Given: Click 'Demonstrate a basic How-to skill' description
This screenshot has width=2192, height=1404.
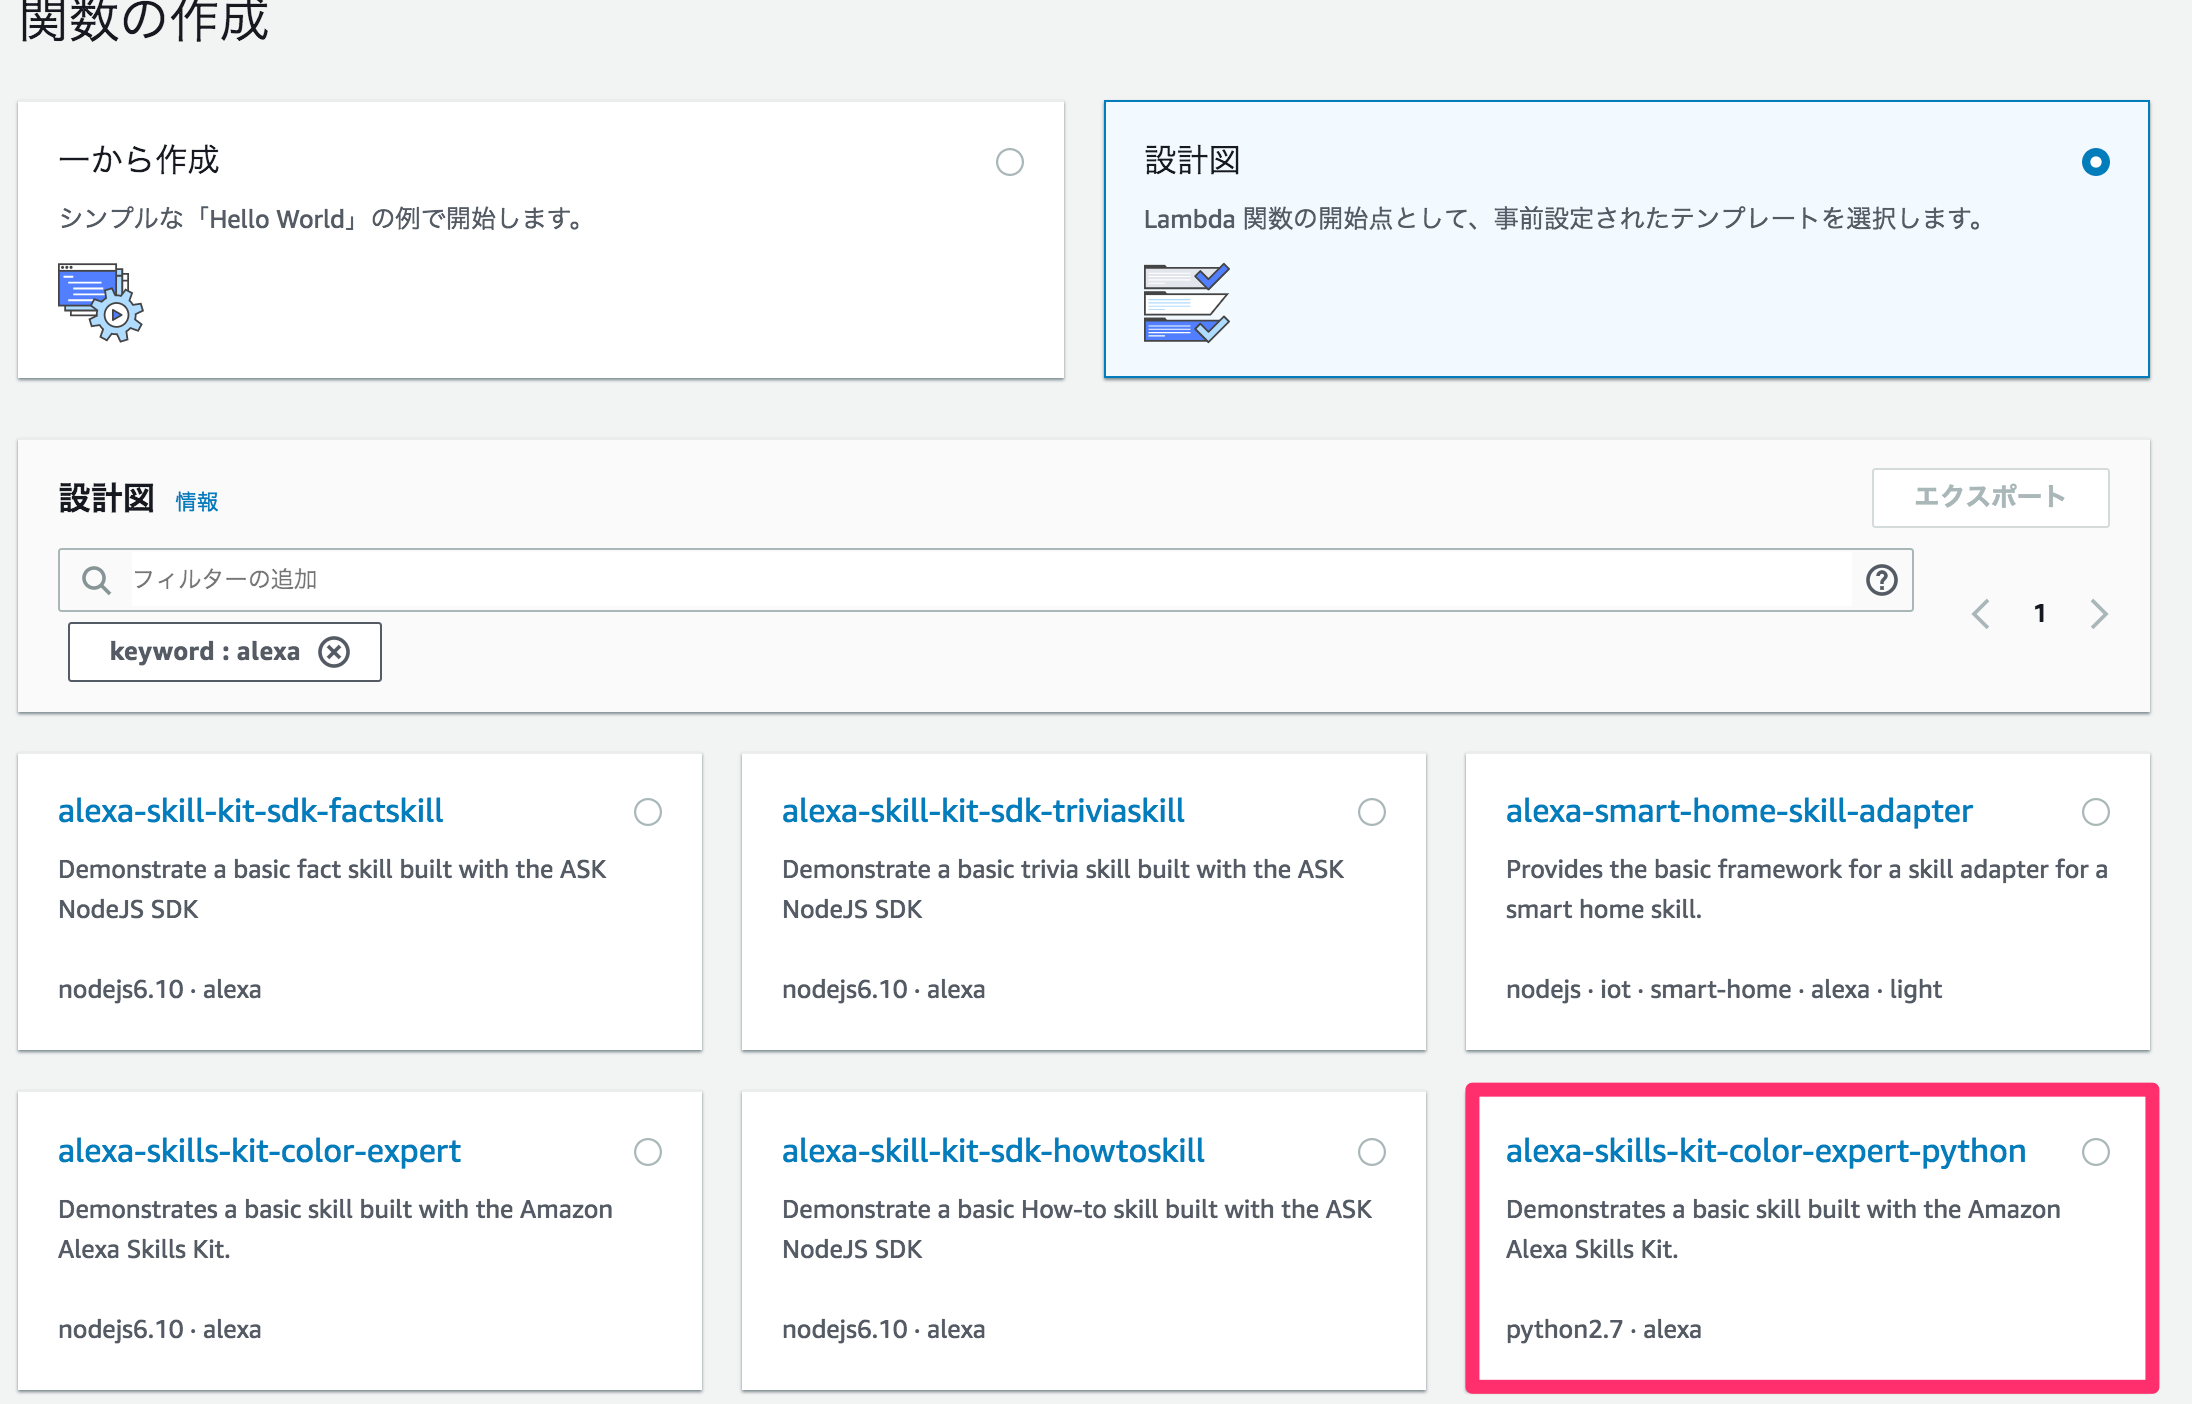Looking at the screenshot, I should (x=1077, y=1229).
